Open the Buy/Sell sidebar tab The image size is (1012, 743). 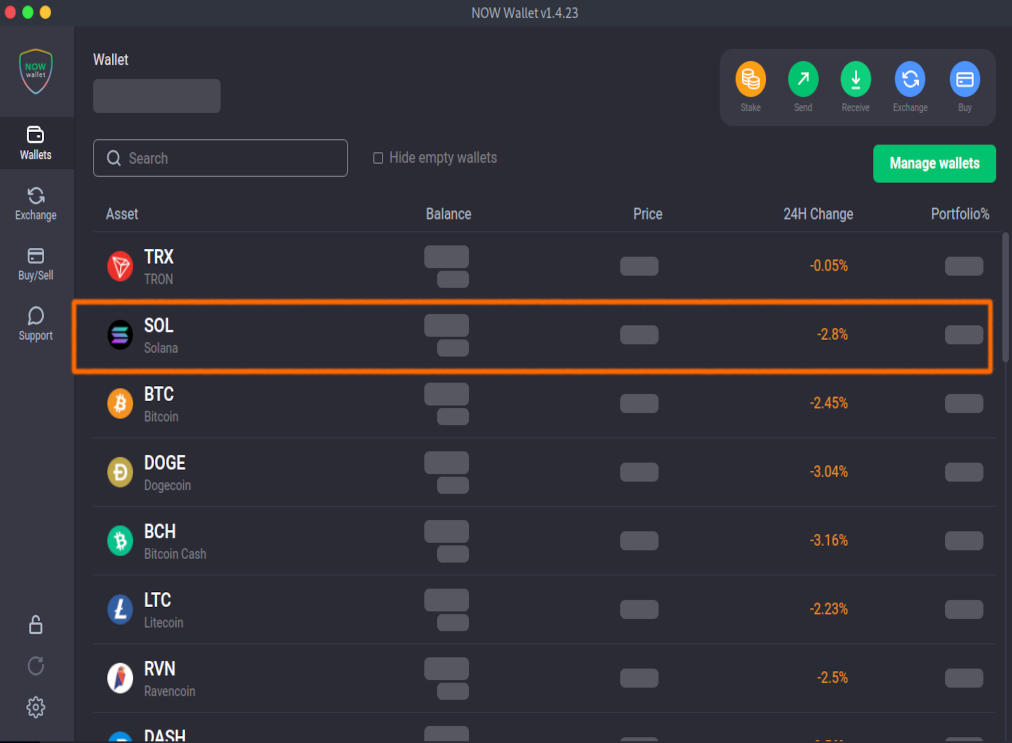[36, 263]
